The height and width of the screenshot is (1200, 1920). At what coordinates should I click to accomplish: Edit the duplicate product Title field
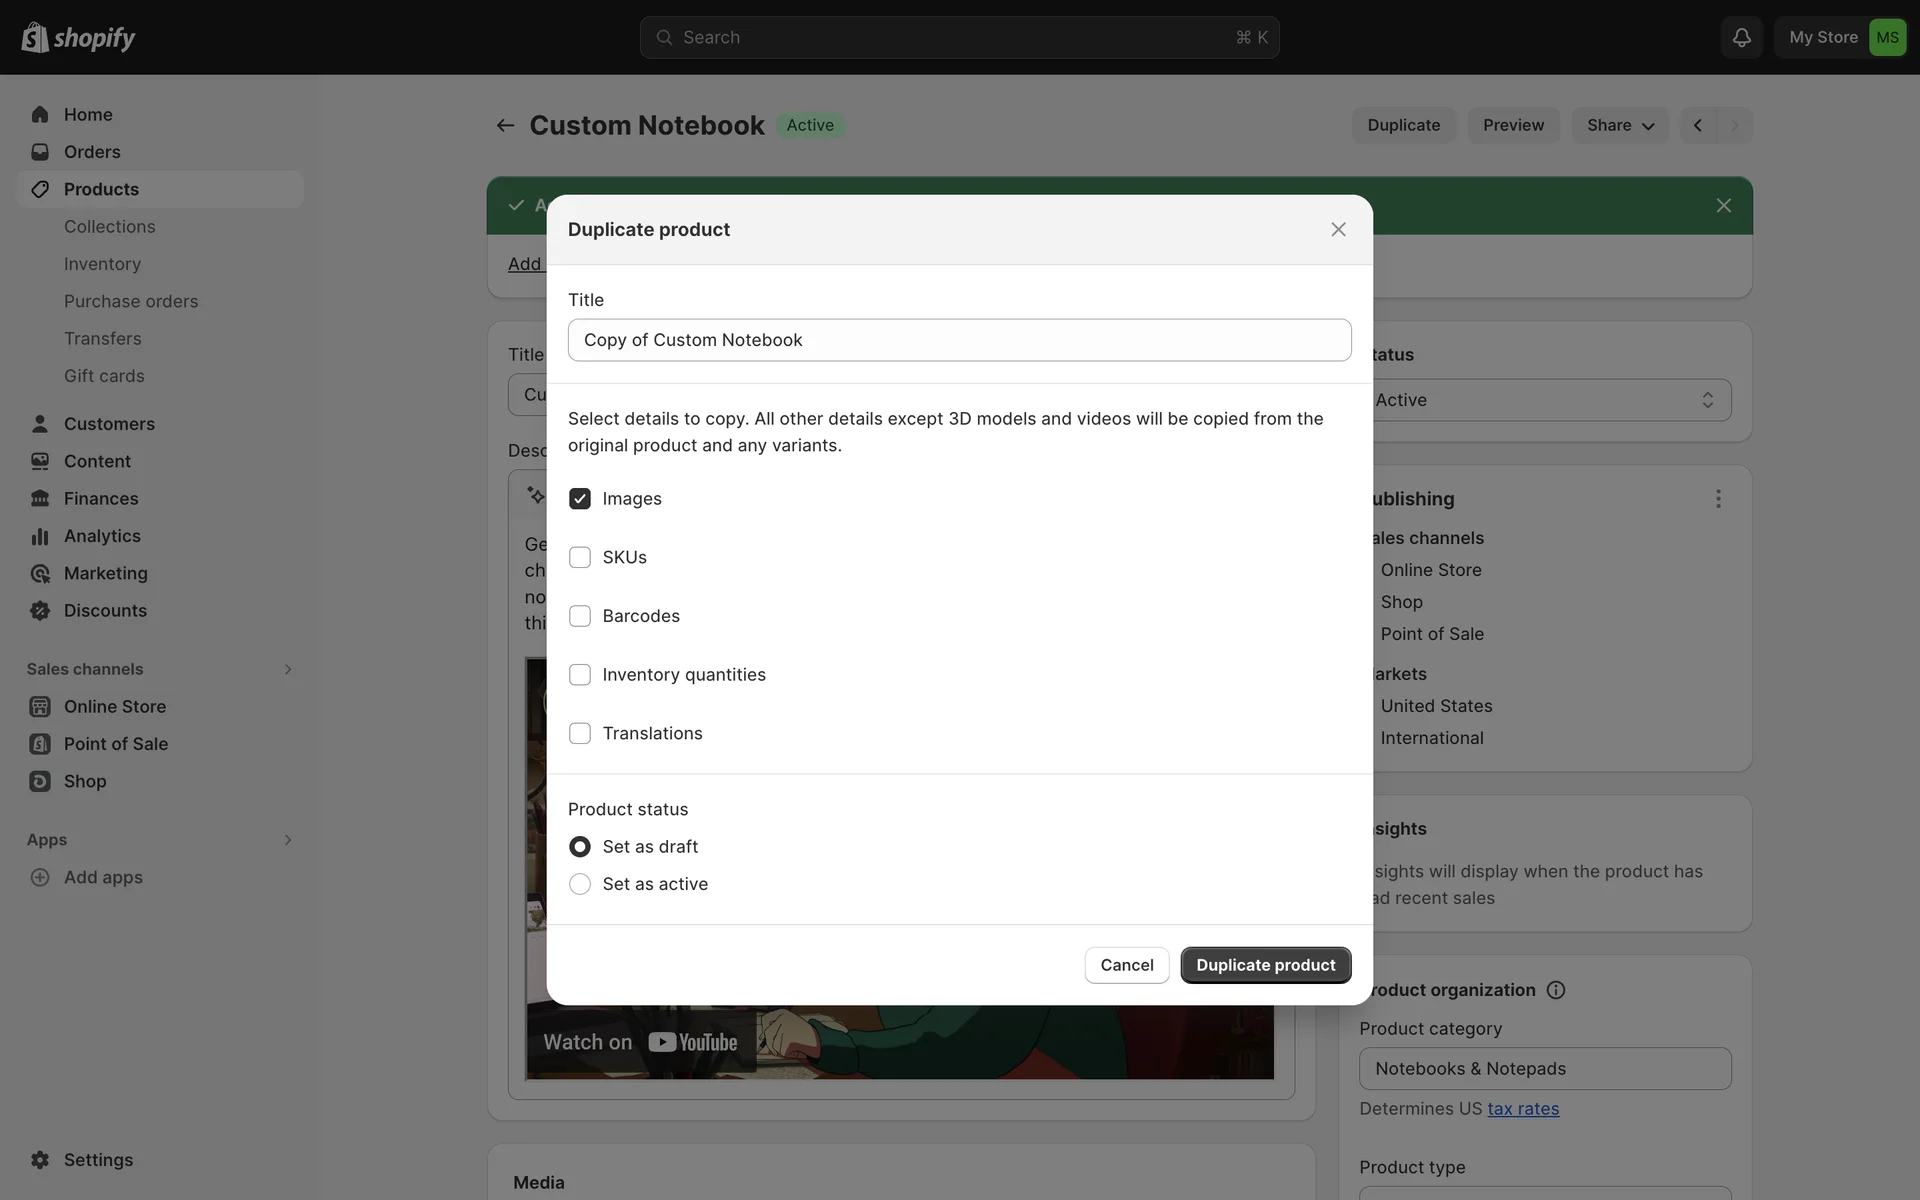pos(959,340)
